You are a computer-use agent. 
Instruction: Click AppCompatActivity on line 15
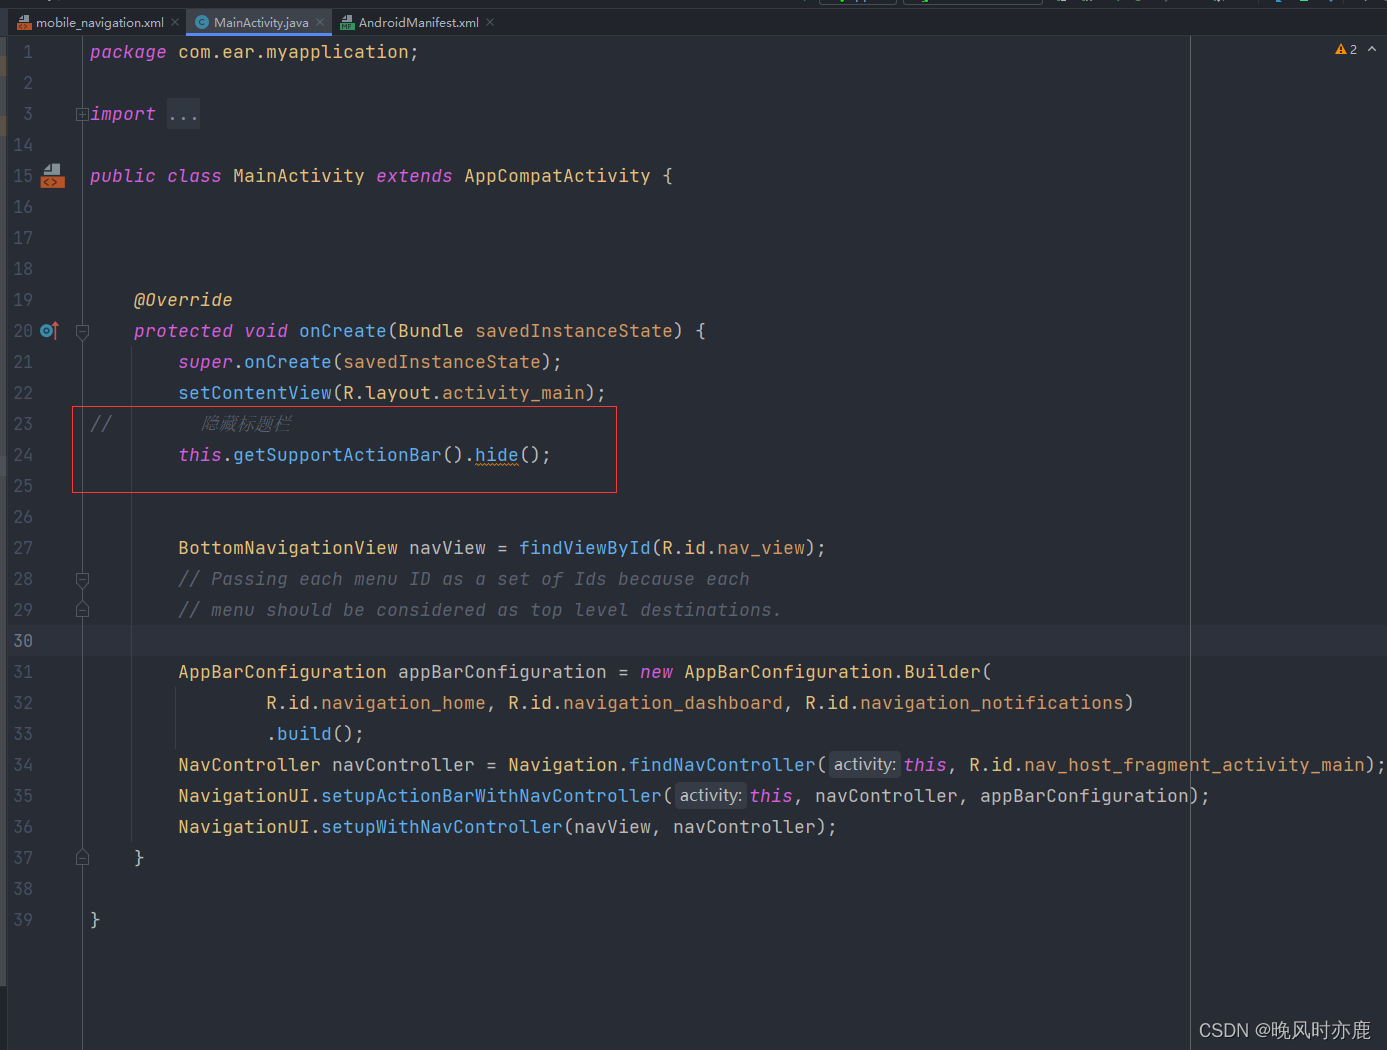557,176
